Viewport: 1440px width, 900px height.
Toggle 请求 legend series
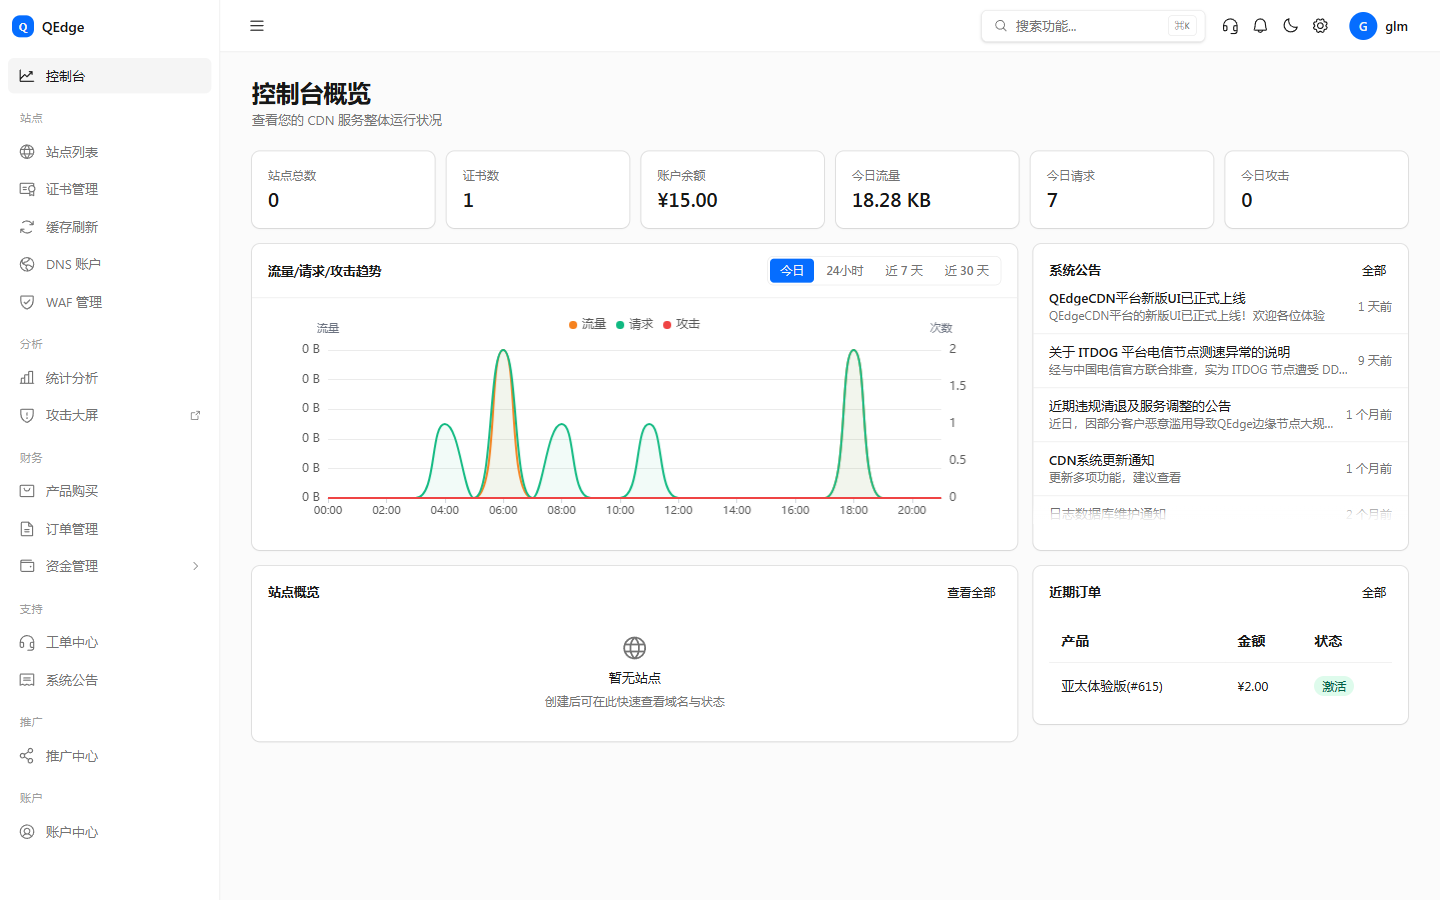pyautogui.click(x=634, y=324)
